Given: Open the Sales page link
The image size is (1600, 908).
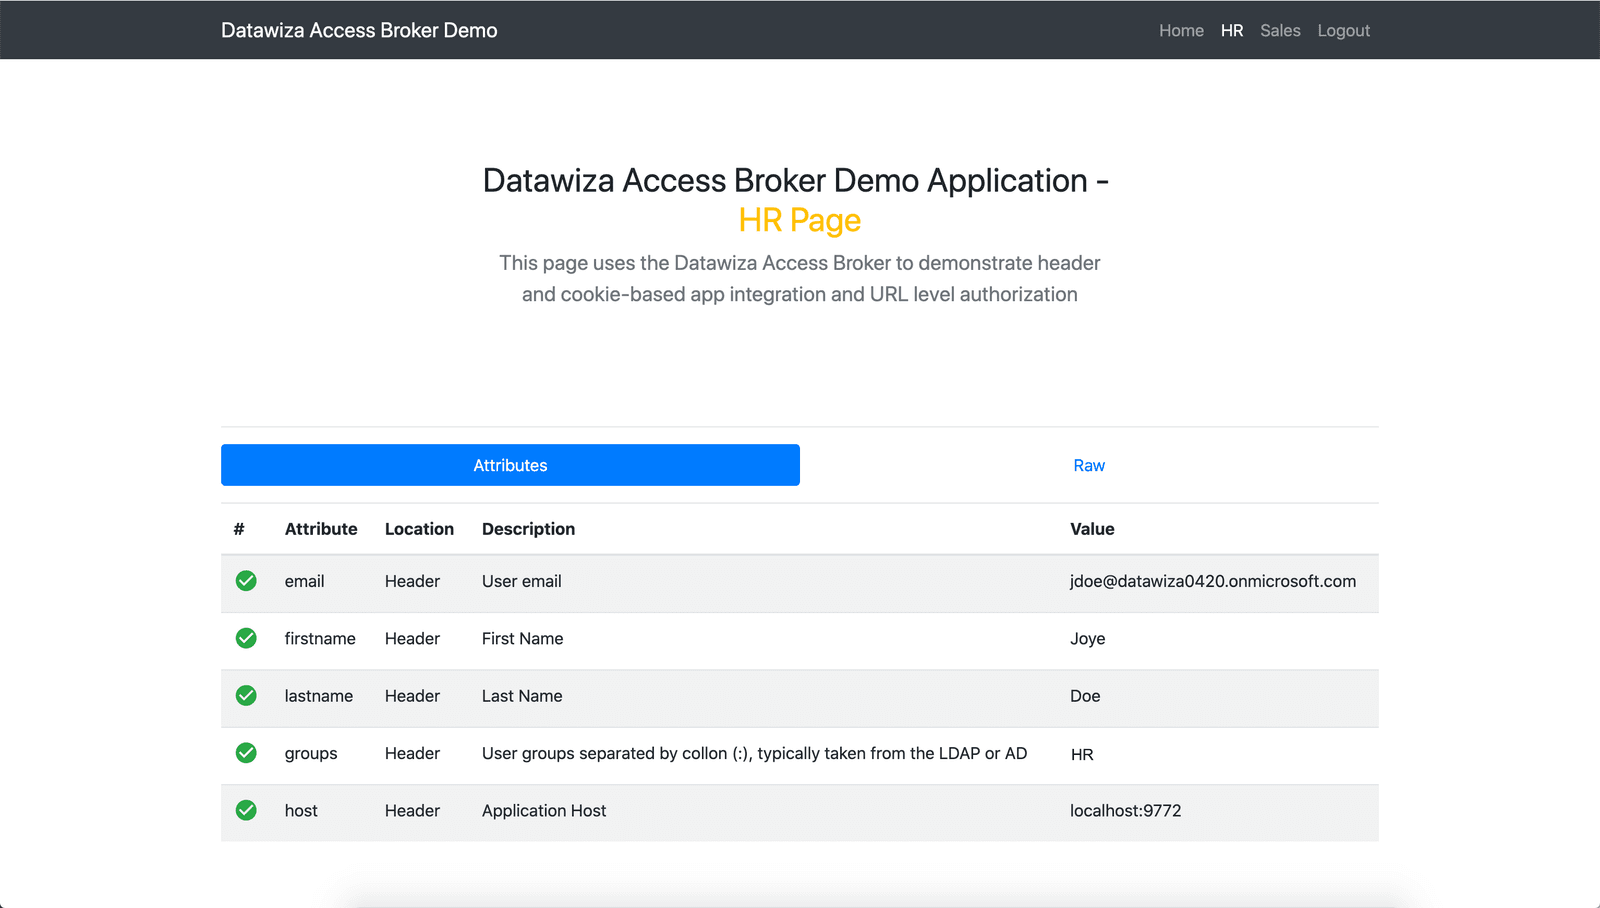Looking at the screenshot, I should click(x=1280, y=31).
